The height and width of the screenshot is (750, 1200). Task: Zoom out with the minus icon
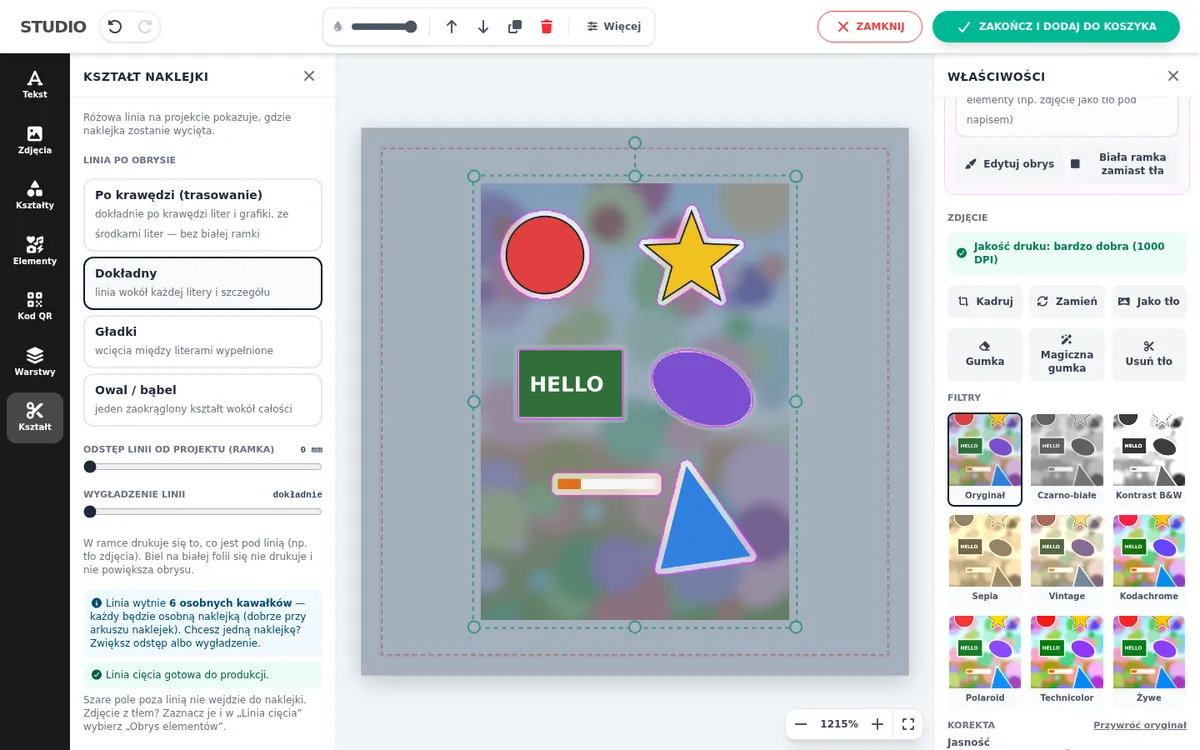tap(801, 724)
